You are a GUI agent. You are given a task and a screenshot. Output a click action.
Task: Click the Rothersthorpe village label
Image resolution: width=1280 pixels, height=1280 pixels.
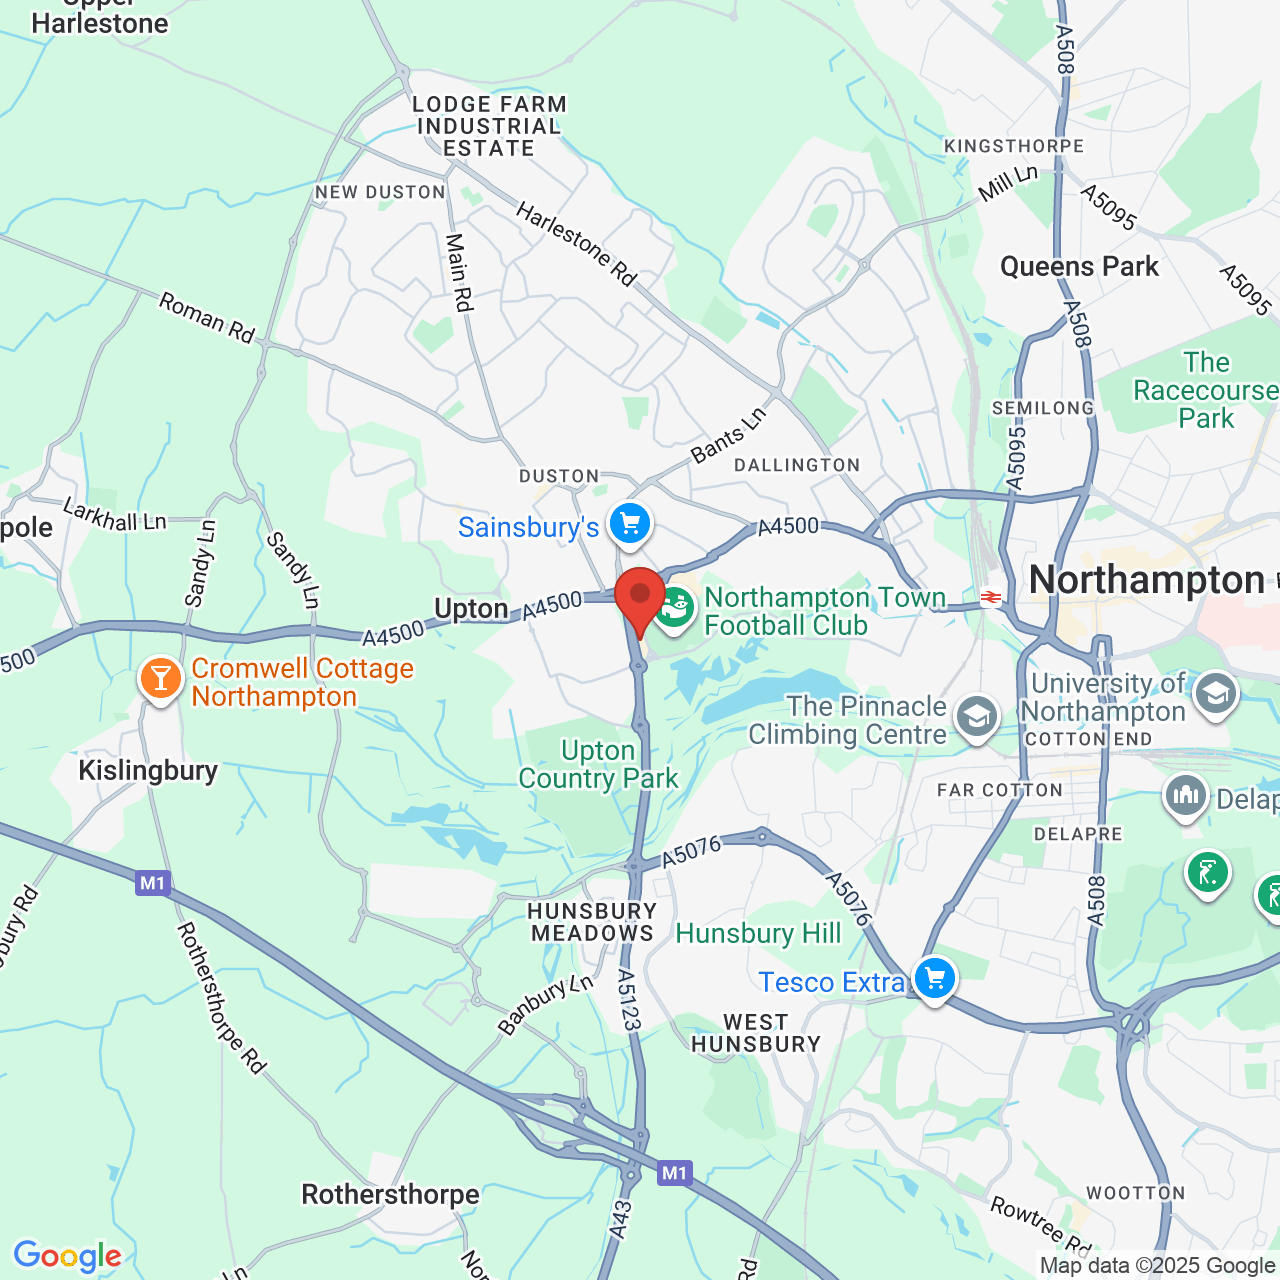[x=390, y=1195]
